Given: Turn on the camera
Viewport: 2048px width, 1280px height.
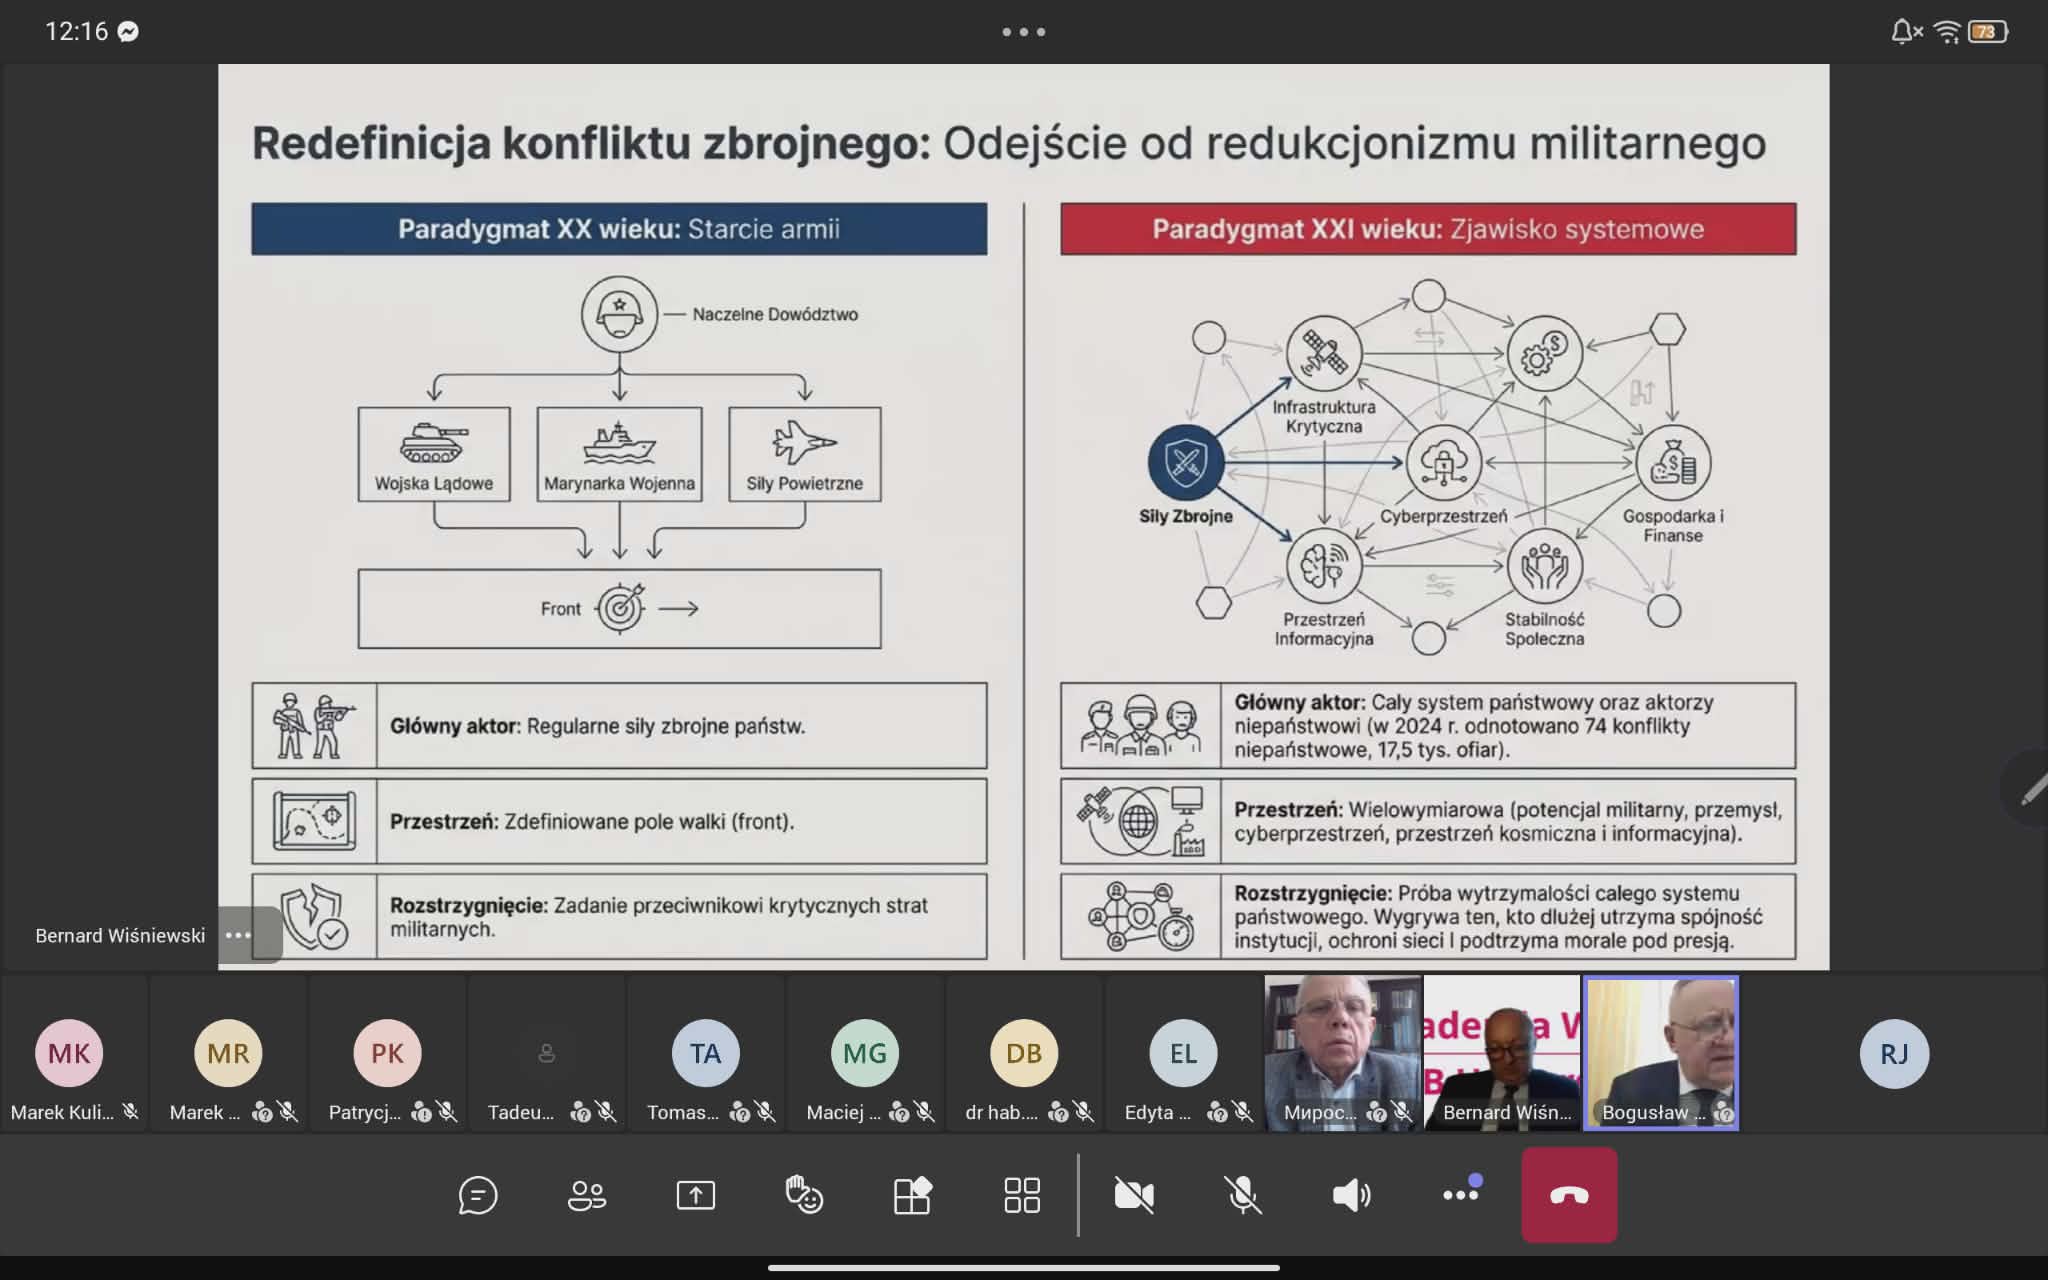Looking at the screenshot, I should (x=1134, y=1195).
